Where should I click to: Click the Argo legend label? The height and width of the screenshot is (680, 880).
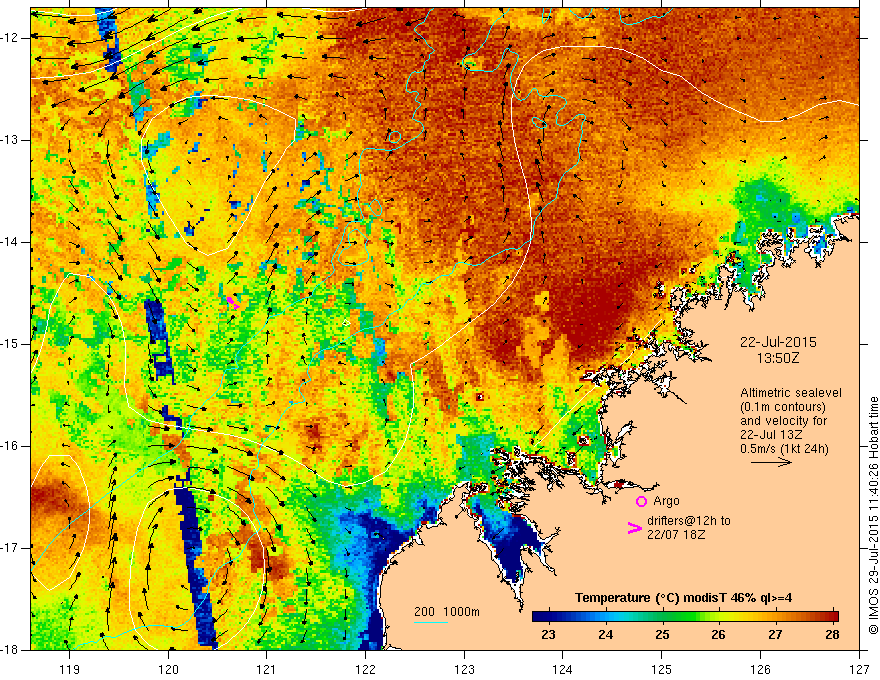pyautogui.click(x=666, y=501)
